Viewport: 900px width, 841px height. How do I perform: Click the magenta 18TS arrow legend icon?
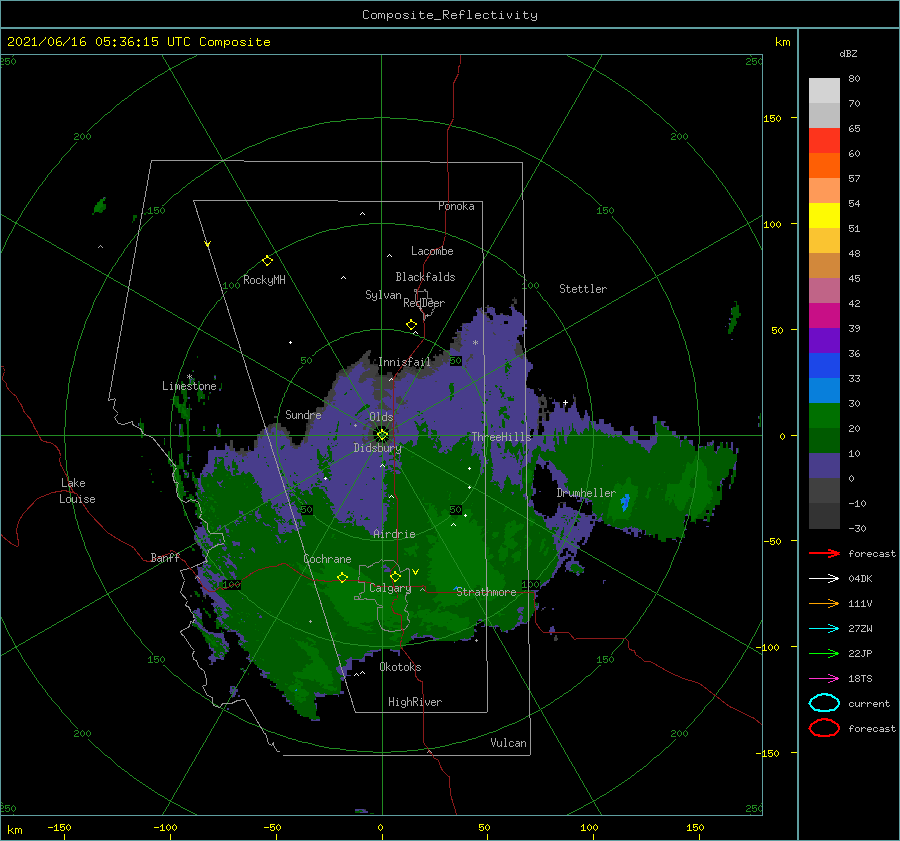tap(824, 679)
